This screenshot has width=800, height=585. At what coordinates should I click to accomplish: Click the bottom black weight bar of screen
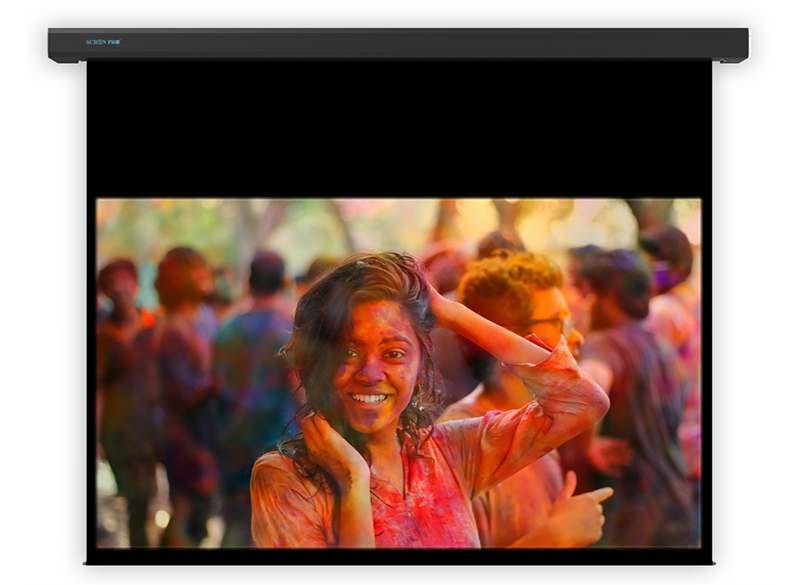[400, 556]
